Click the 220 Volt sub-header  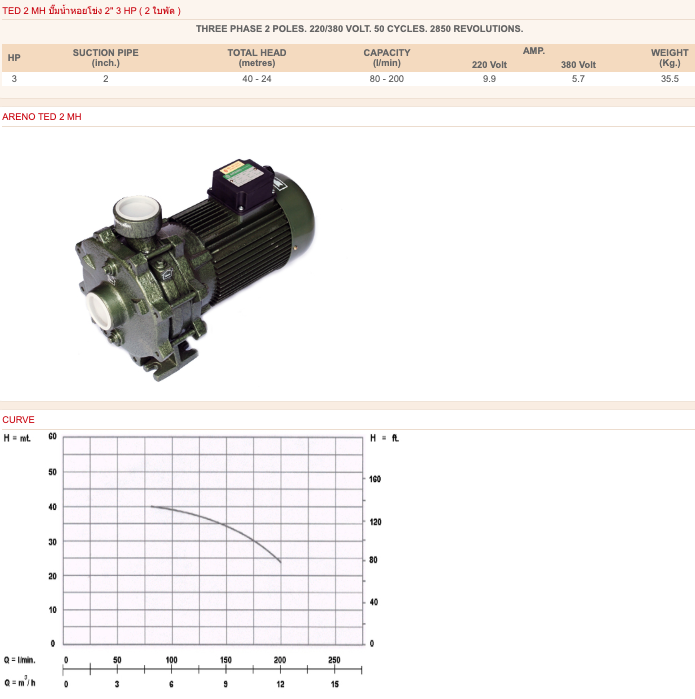(489, 65)
